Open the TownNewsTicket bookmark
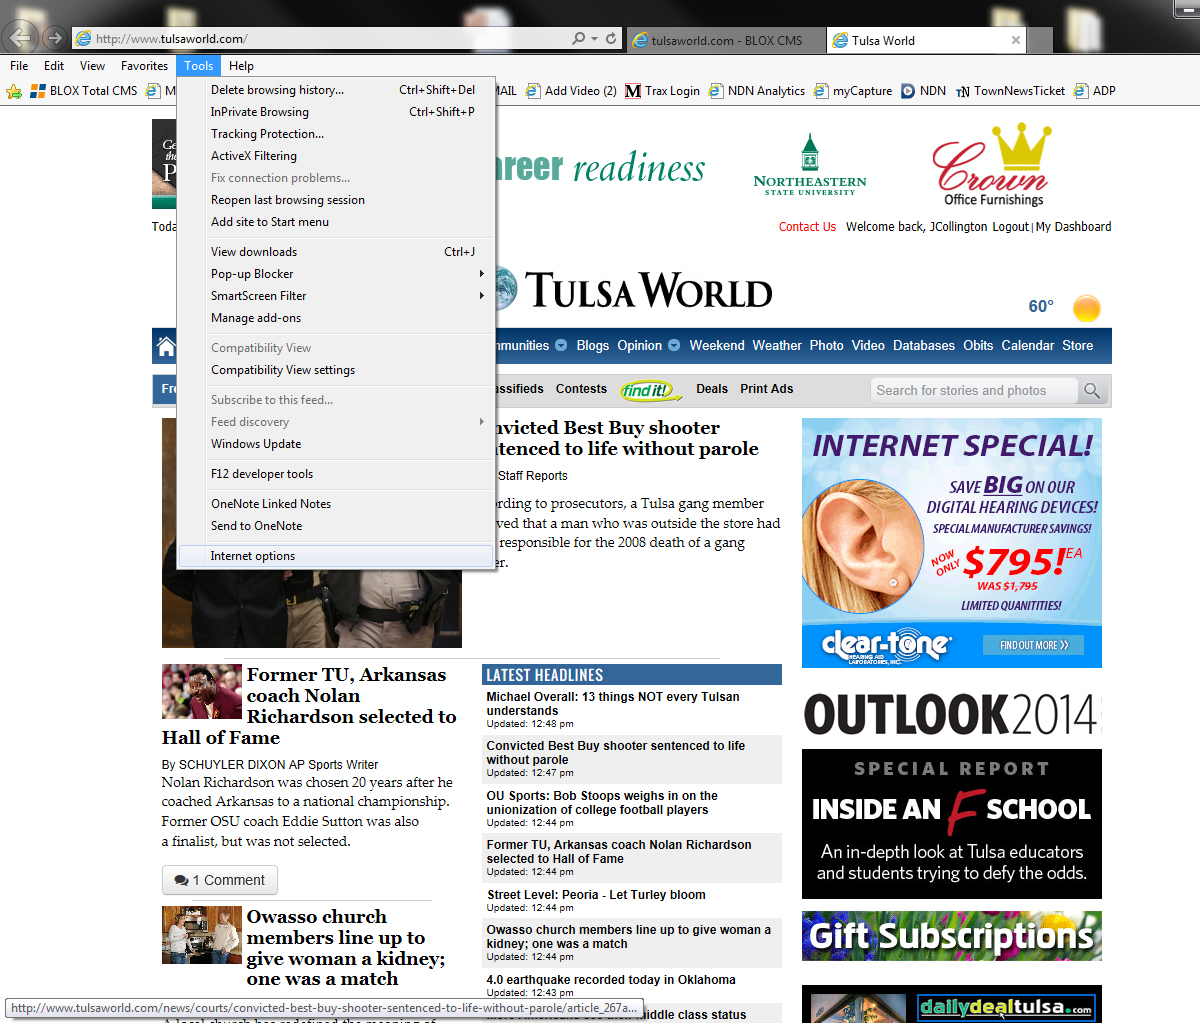Viewport: 1200px width, 1024px height. [1010, 91]
